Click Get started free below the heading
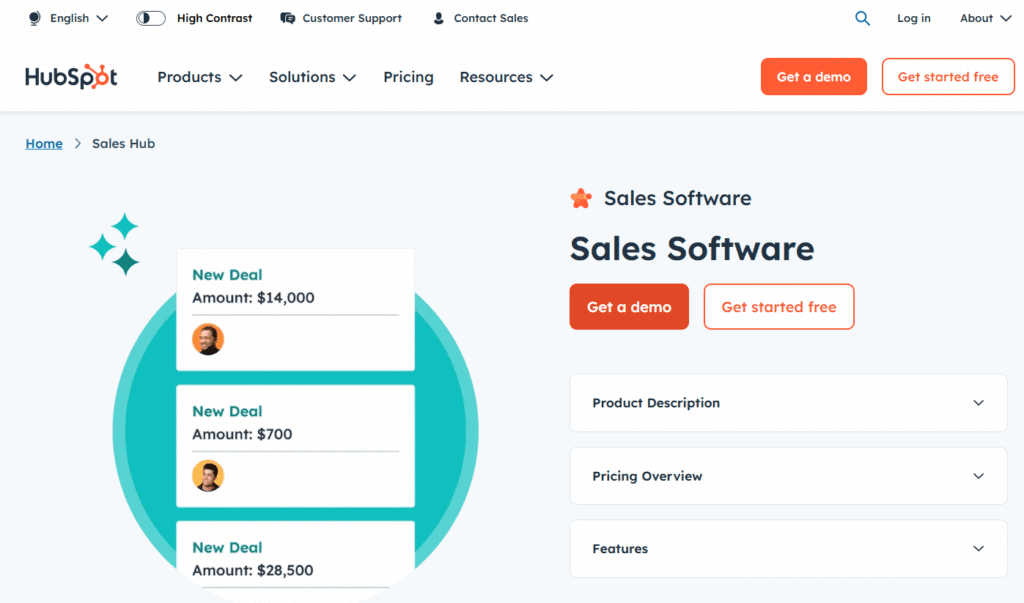 tap(778, 307)
